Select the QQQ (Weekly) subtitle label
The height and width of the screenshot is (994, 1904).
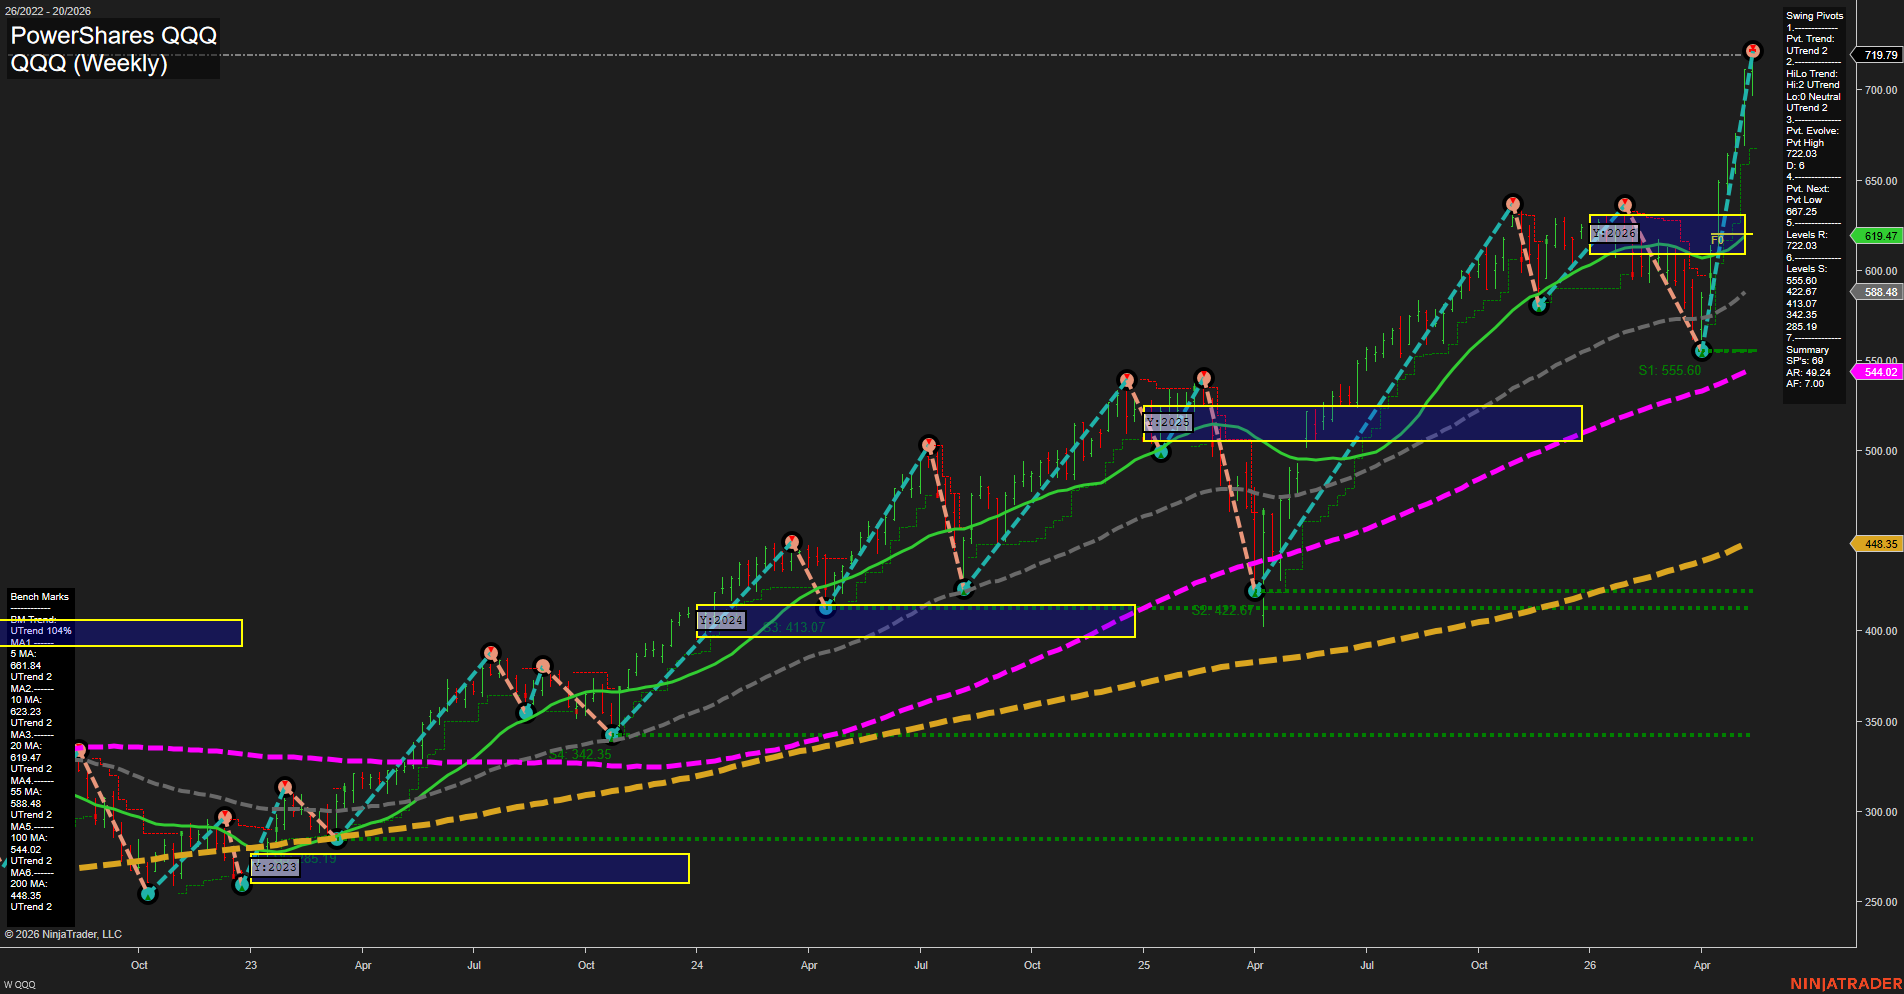[x=89, y=63]
